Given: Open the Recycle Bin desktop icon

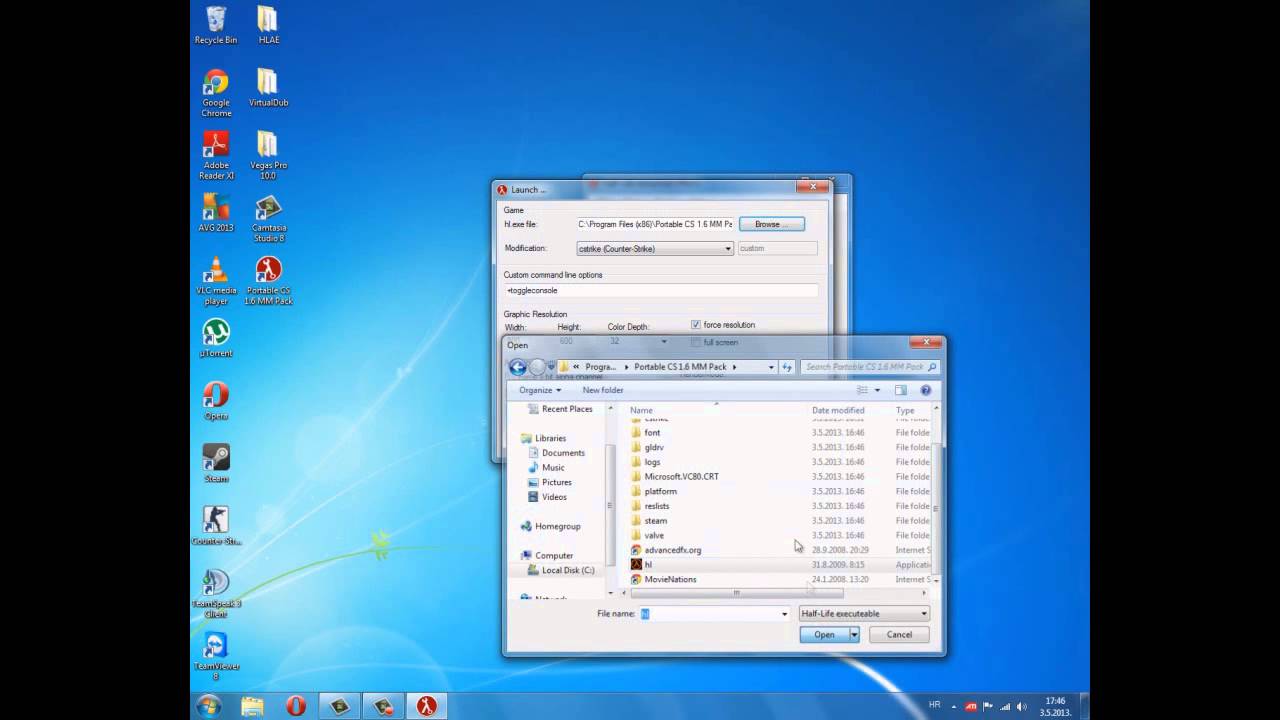Looking at the screenshot, I should click(x=216, y=25).
